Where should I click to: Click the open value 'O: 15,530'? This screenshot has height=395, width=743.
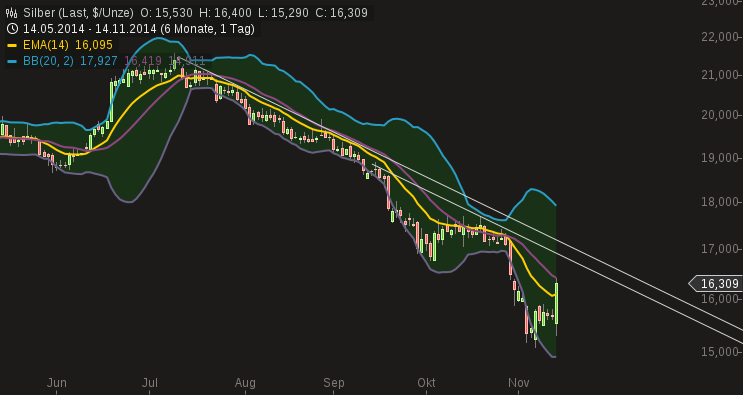click(x=166, y=13)
